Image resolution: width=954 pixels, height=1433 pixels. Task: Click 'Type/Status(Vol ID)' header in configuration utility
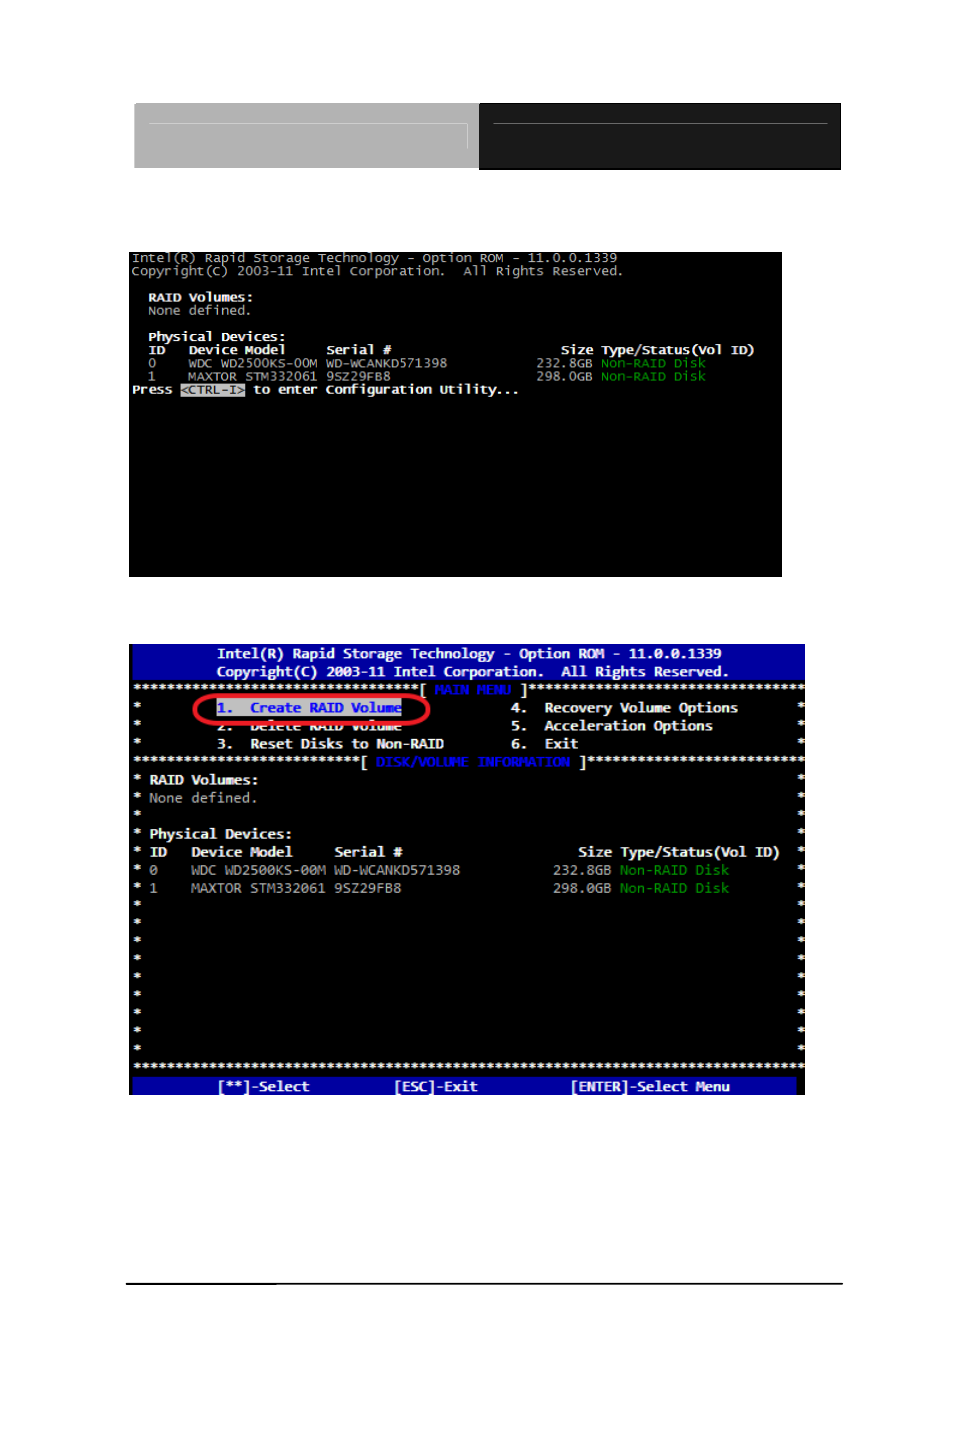[699, 852]
